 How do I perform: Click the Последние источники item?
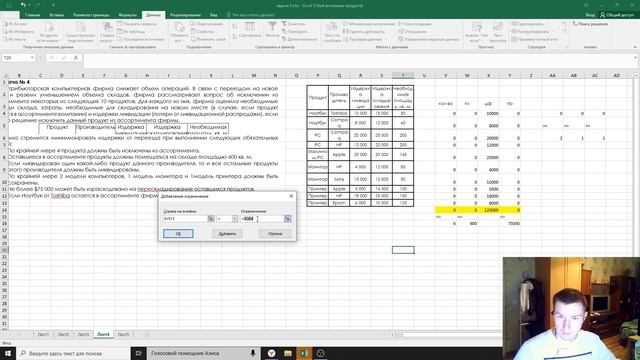[x=142, y=39]
